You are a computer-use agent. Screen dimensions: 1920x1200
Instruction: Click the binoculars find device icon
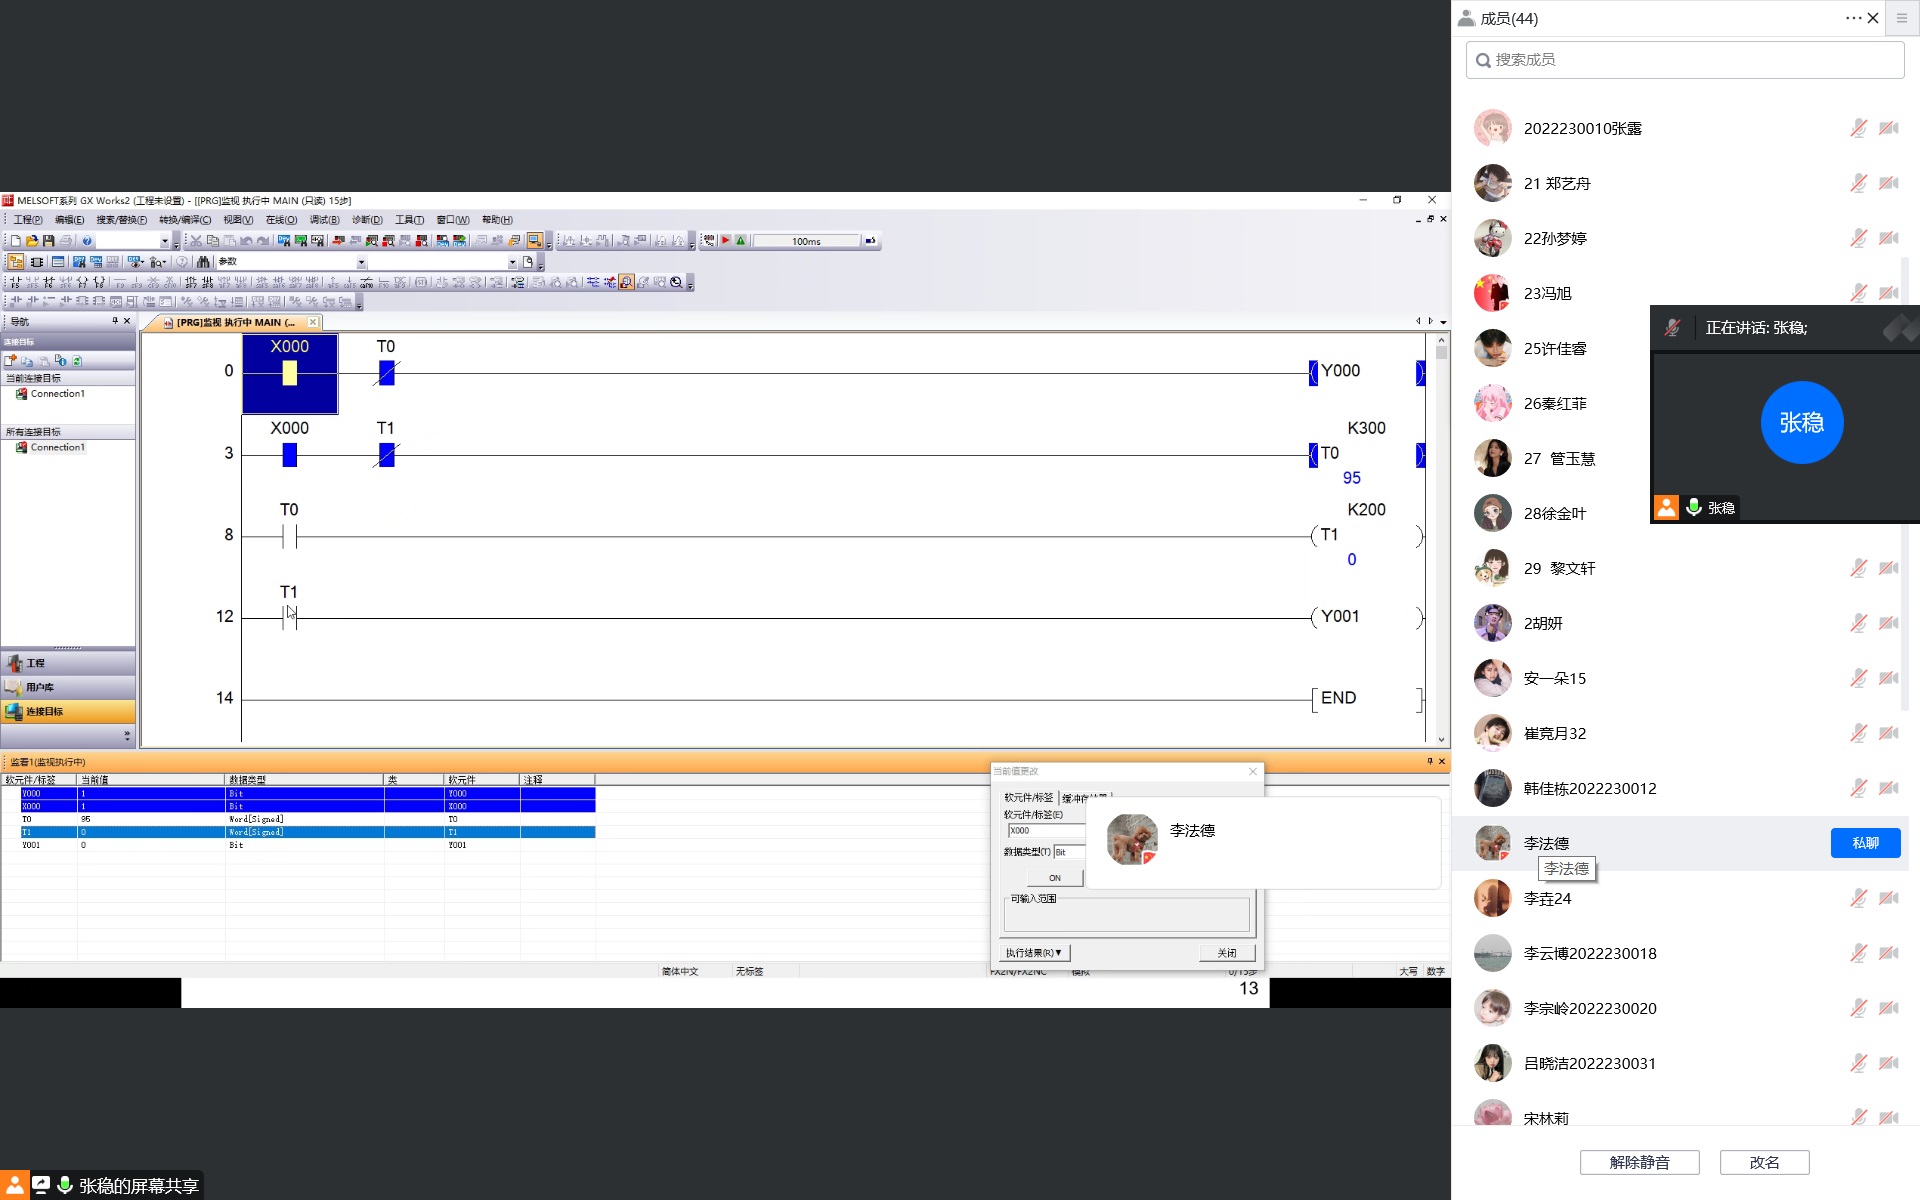(x=203, y=262)
